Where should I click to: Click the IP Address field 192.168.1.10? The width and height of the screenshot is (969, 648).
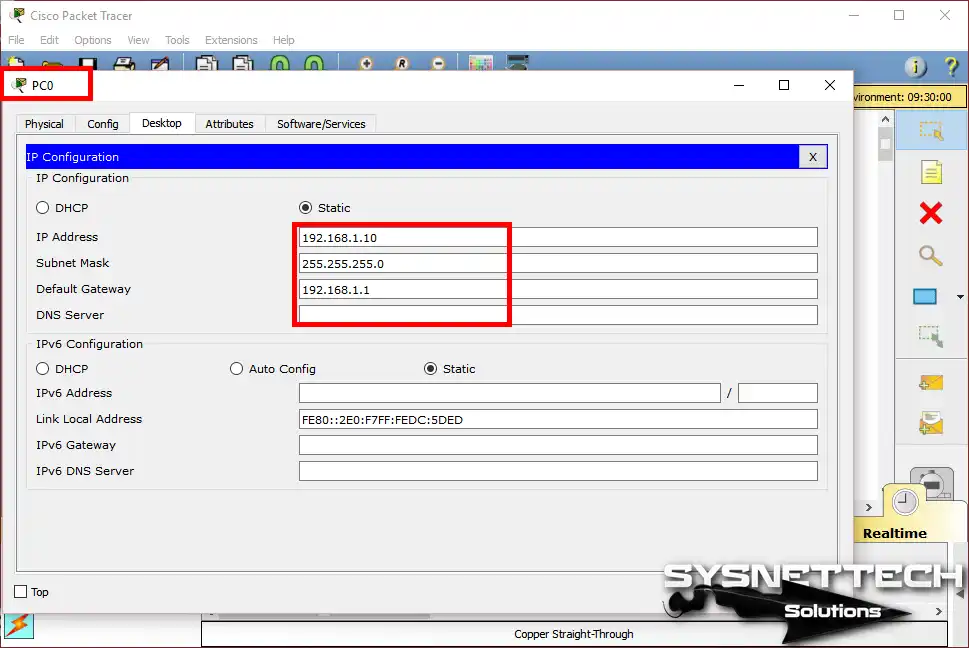pos(558,237)
